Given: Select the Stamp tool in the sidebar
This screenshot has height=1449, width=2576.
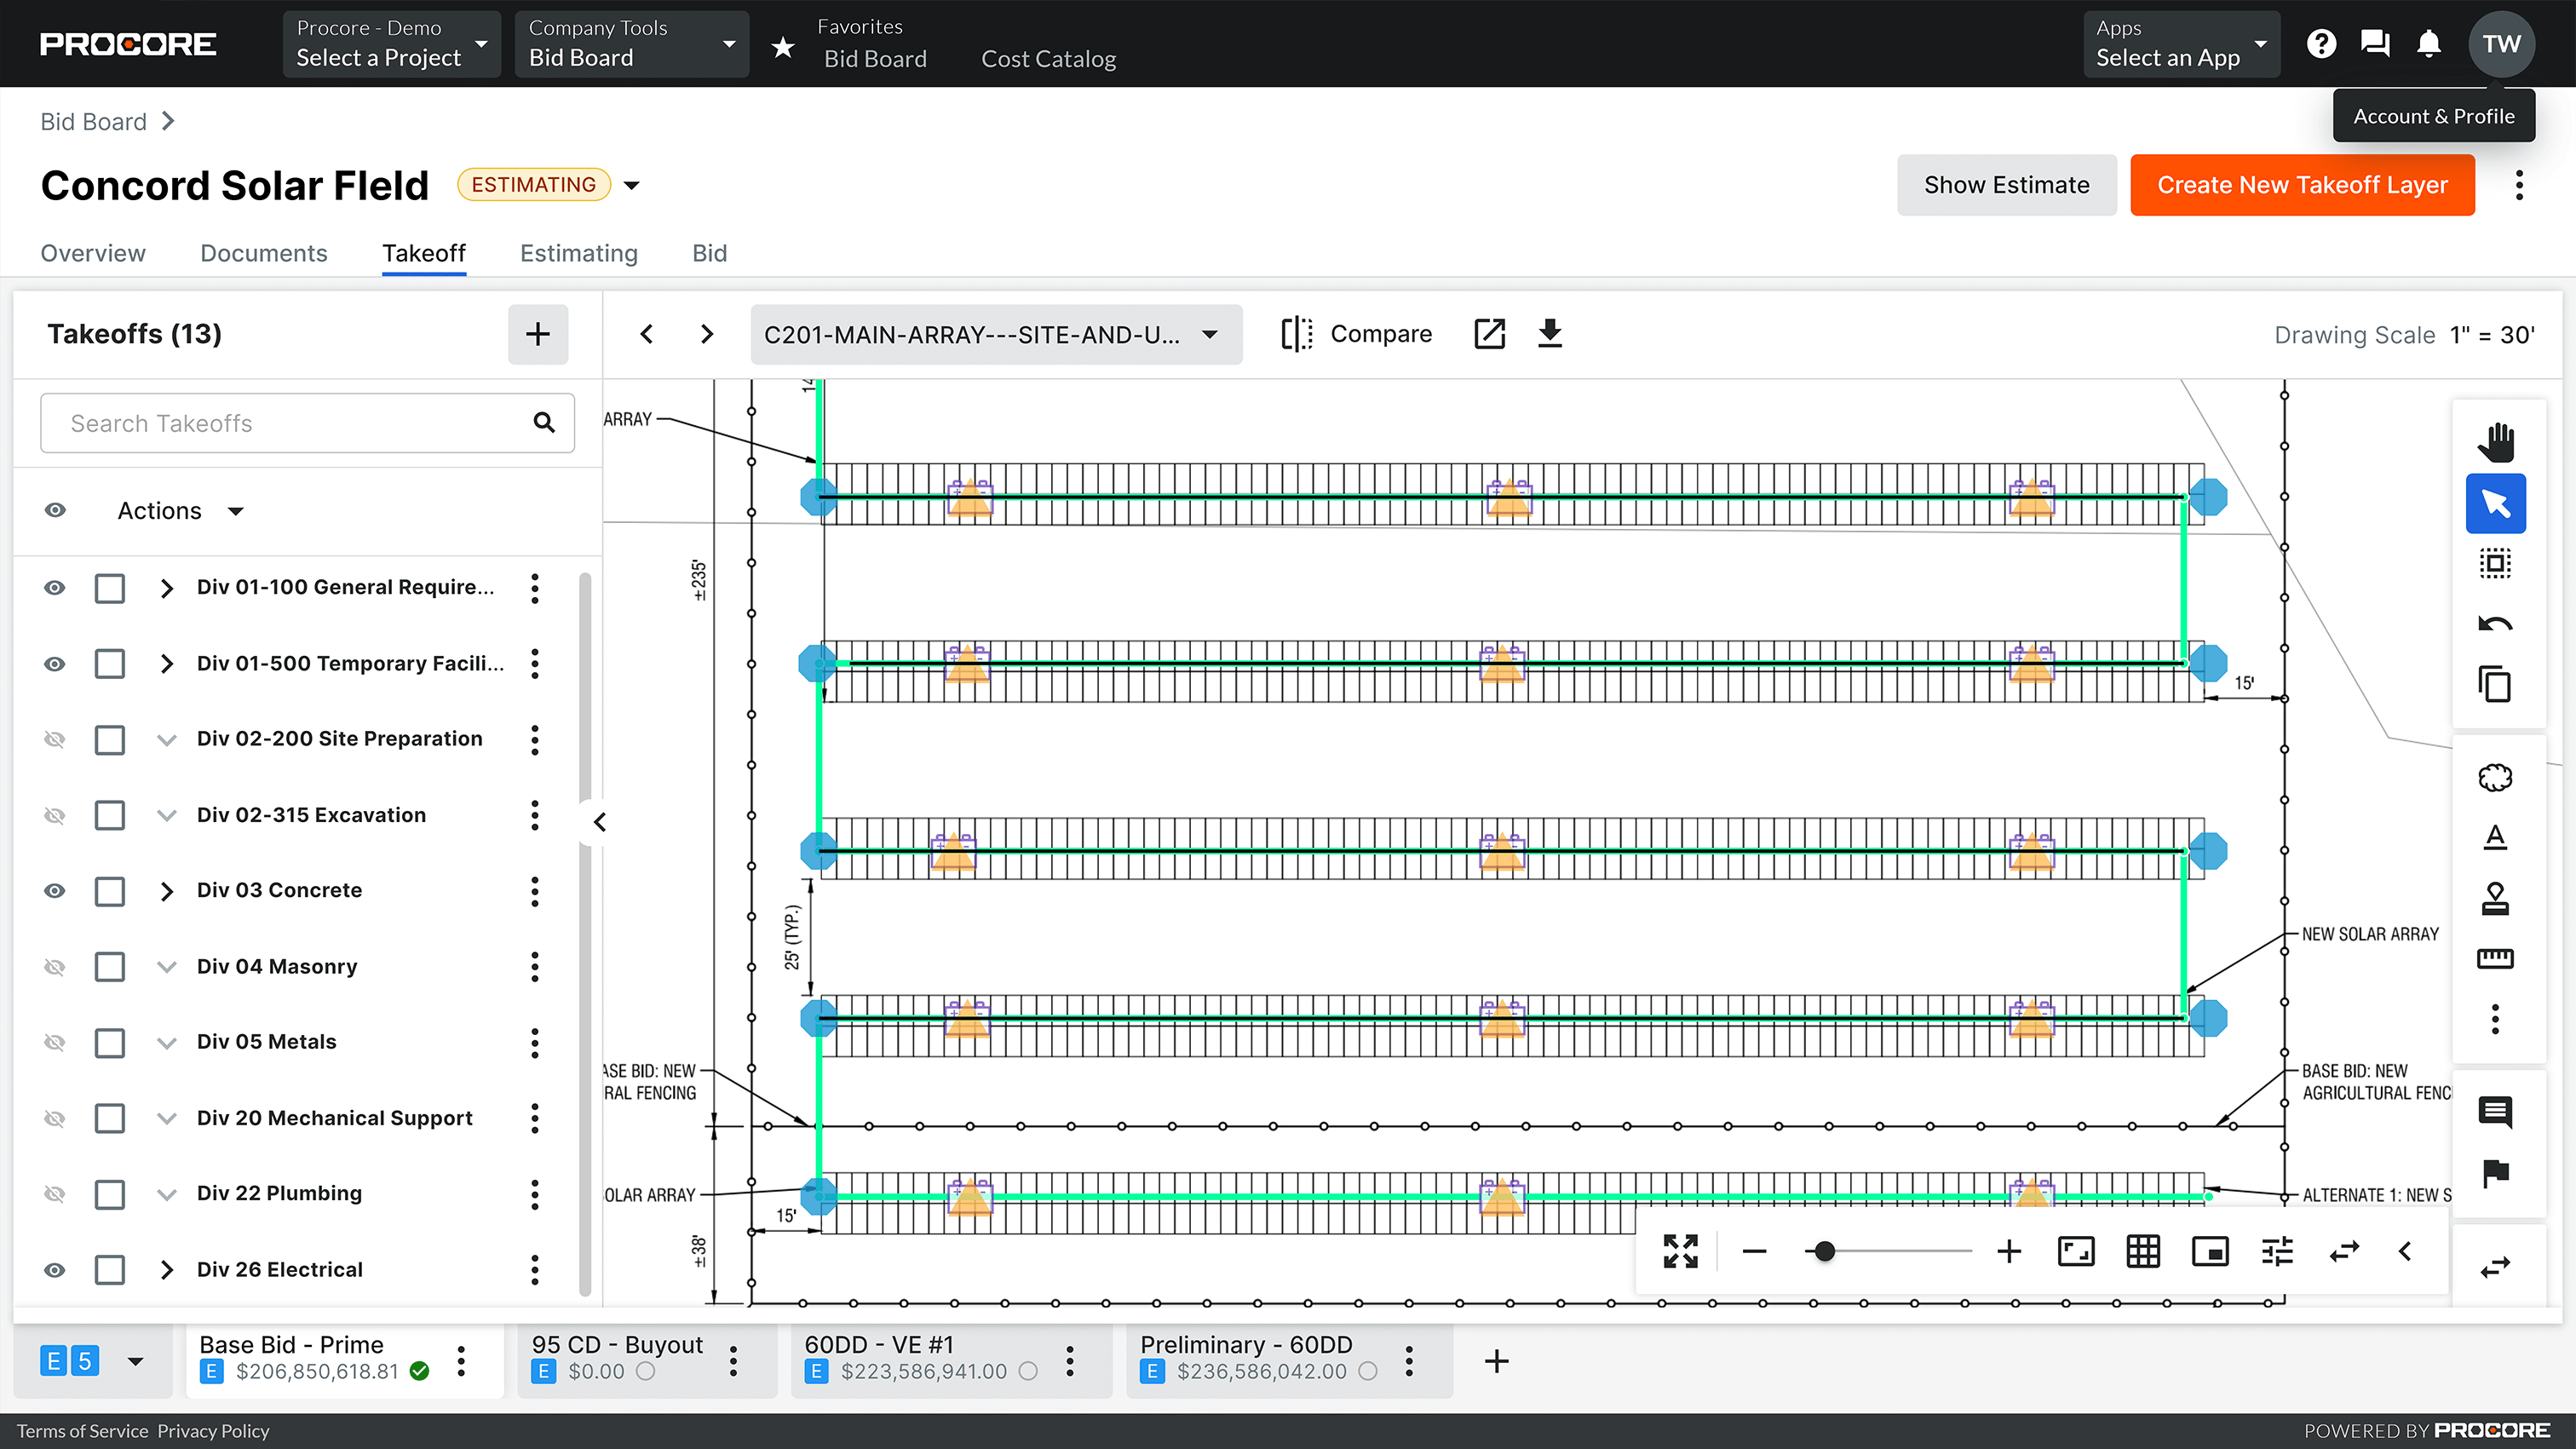Looking at the screenshot, I should [2495, 897].
